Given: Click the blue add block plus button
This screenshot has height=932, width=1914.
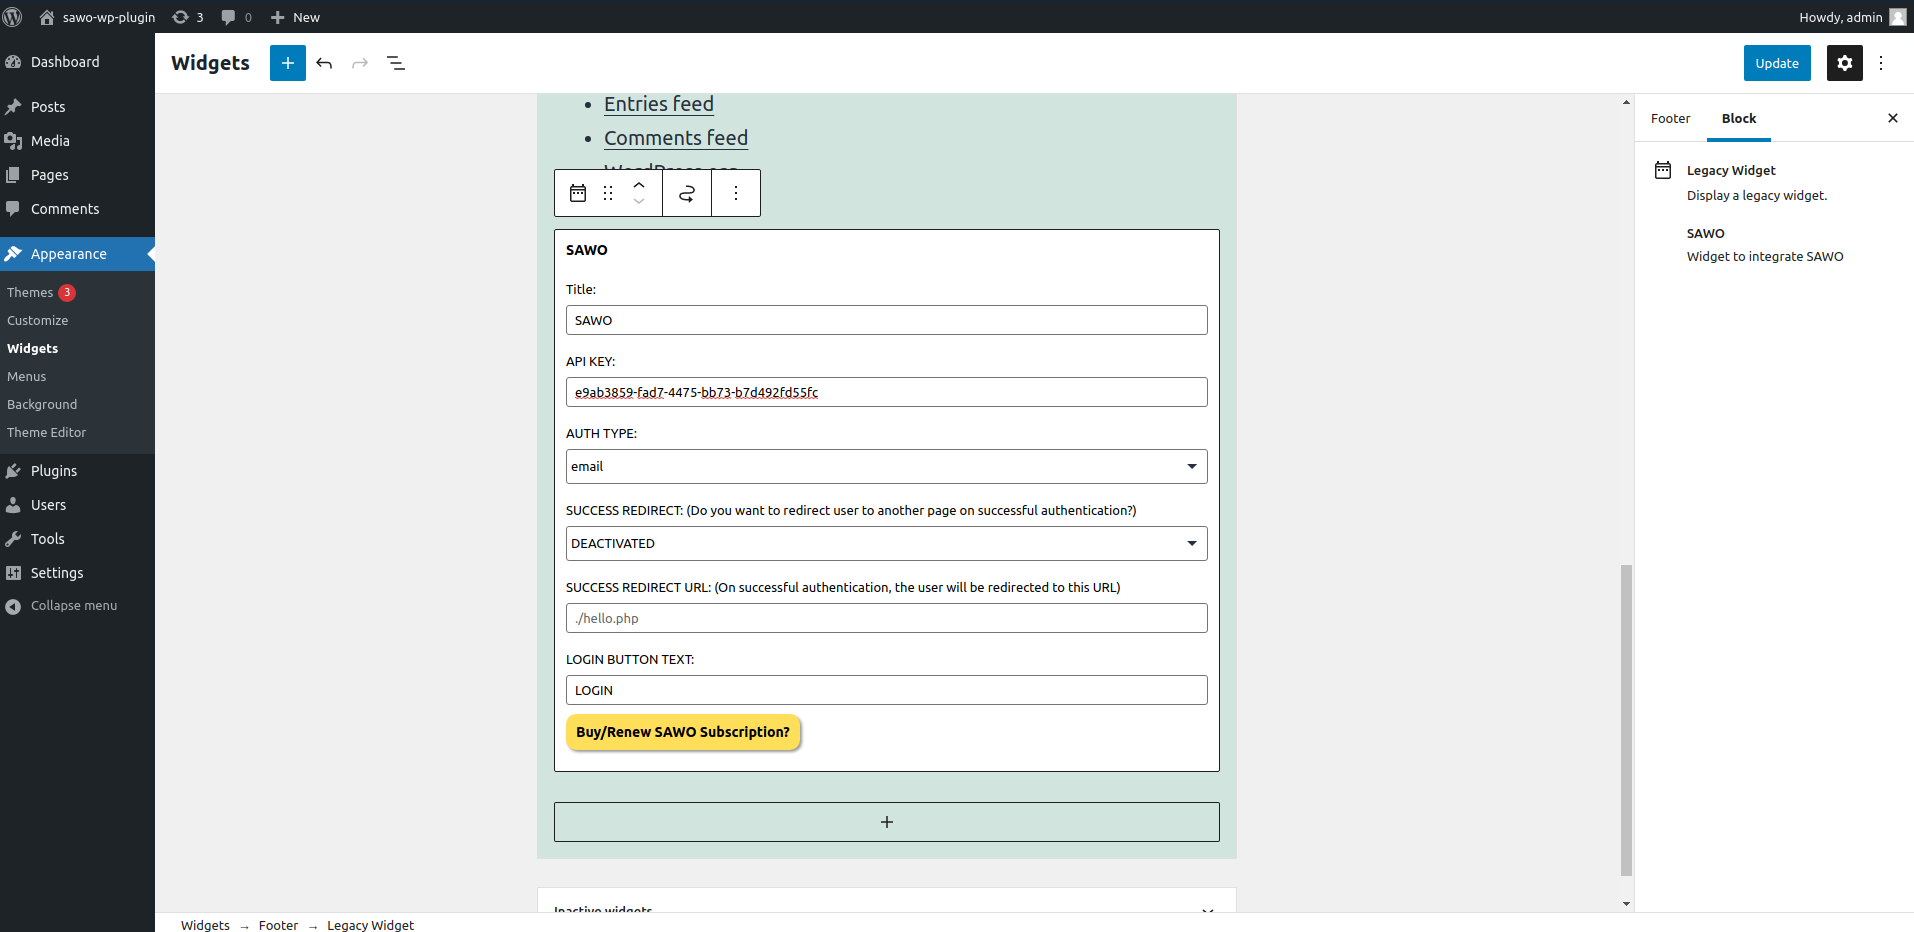Looking at the screenshot, I should [x=288, y=63].
